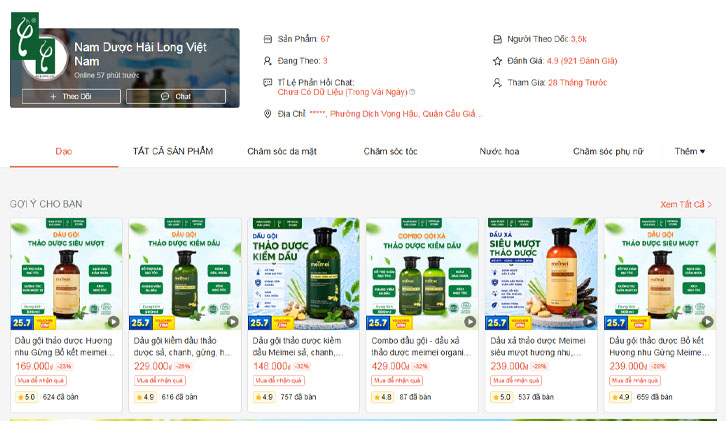Click Online 57 phút trước status

point(107,75)
